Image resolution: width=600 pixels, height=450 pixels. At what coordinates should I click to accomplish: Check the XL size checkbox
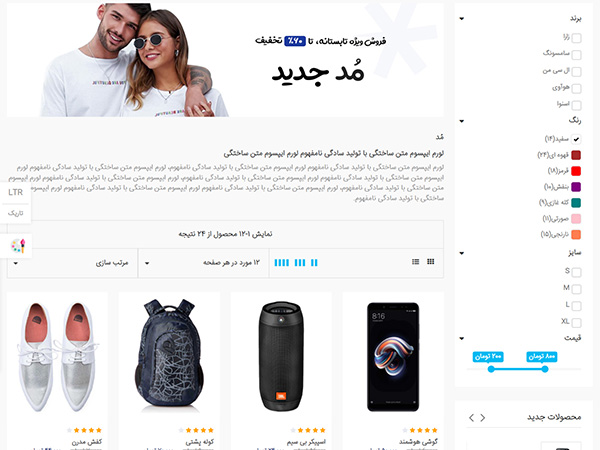[x=576, y=323]
